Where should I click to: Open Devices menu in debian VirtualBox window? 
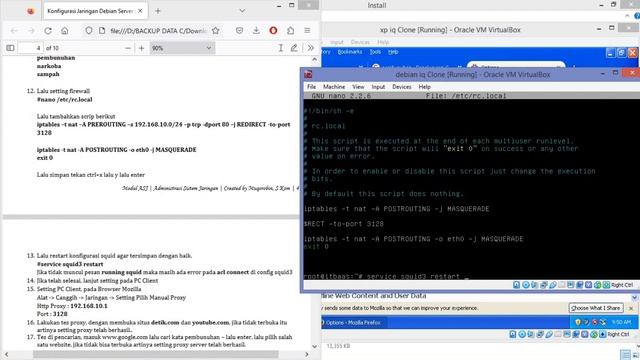pyautogui.click(x=402, y=87)
